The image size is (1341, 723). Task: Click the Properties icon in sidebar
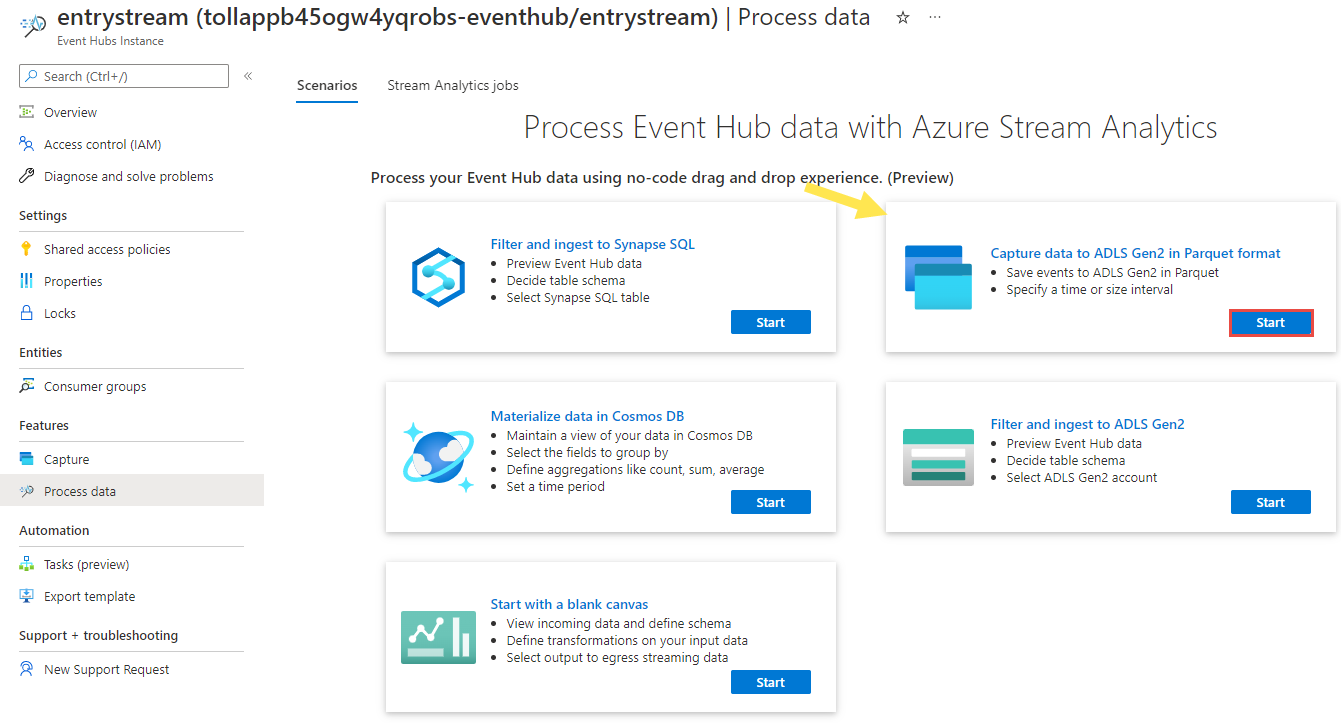click(27, 281)
